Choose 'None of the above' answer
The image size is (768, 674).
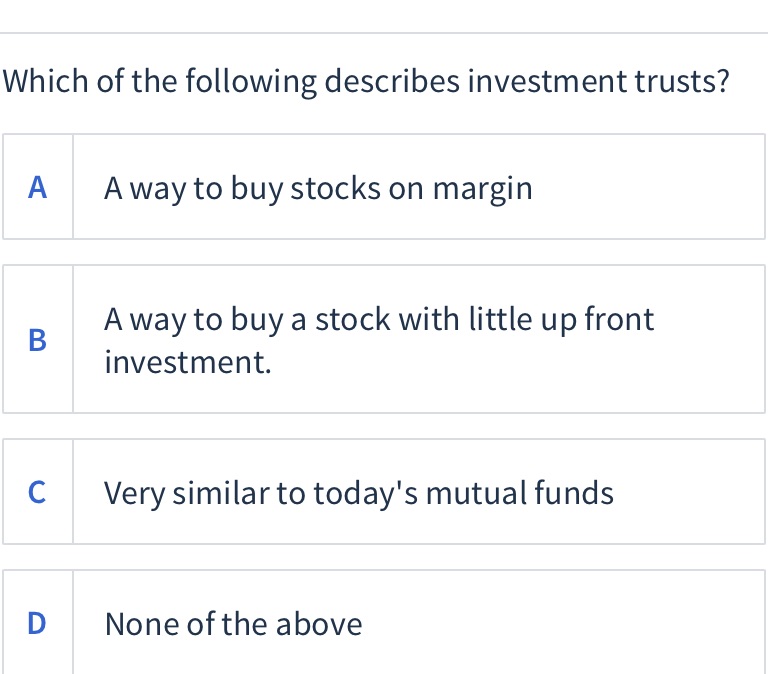click(x=233, y=624)
